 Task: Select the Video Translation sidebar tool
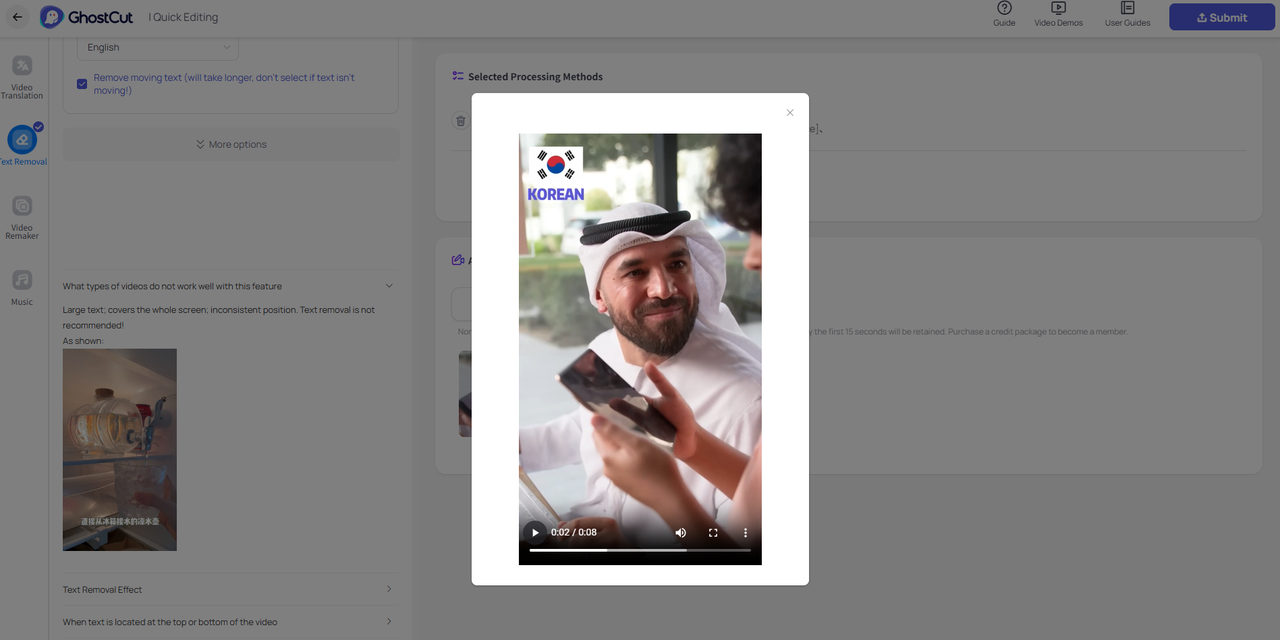[x=22, y=77]
